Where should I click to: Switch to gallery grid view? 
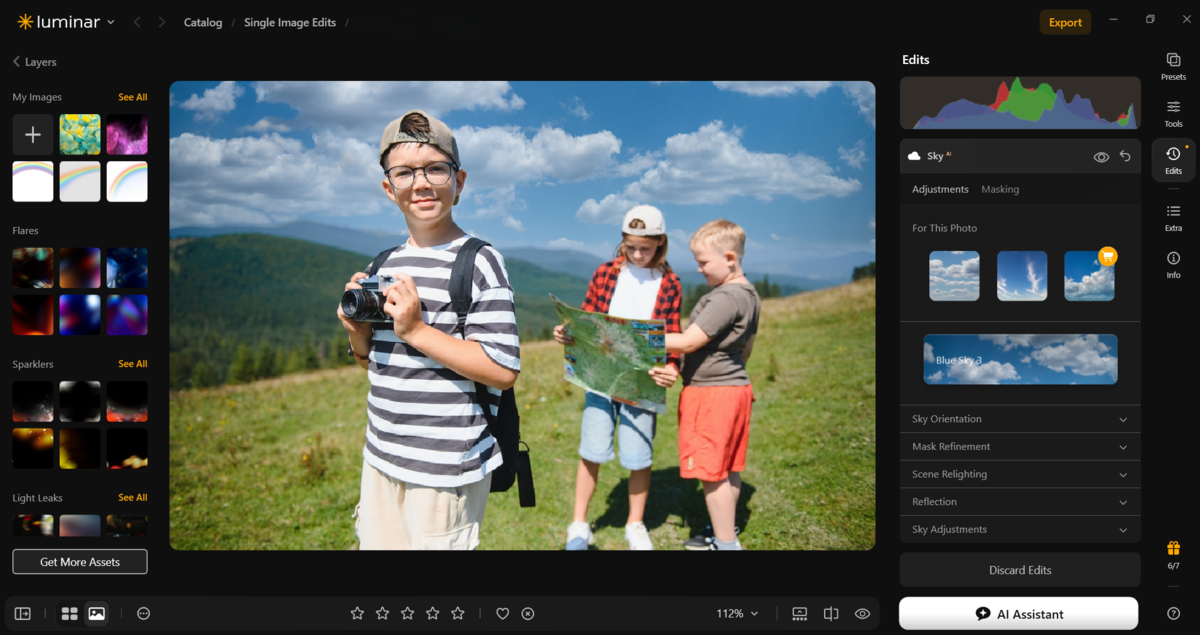[69, 613]
